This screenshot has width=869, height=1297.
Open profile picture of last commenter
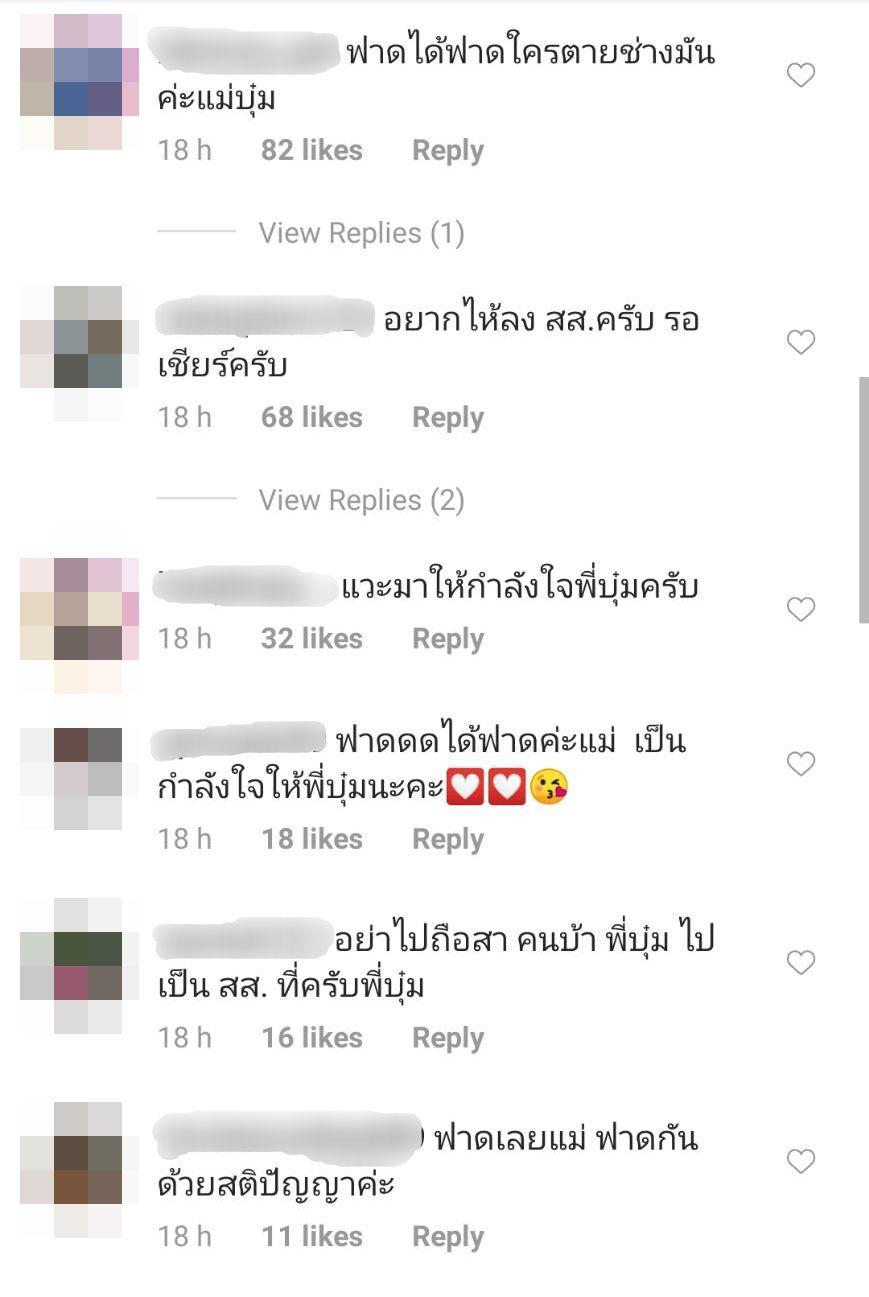[x=79, y=1170]
